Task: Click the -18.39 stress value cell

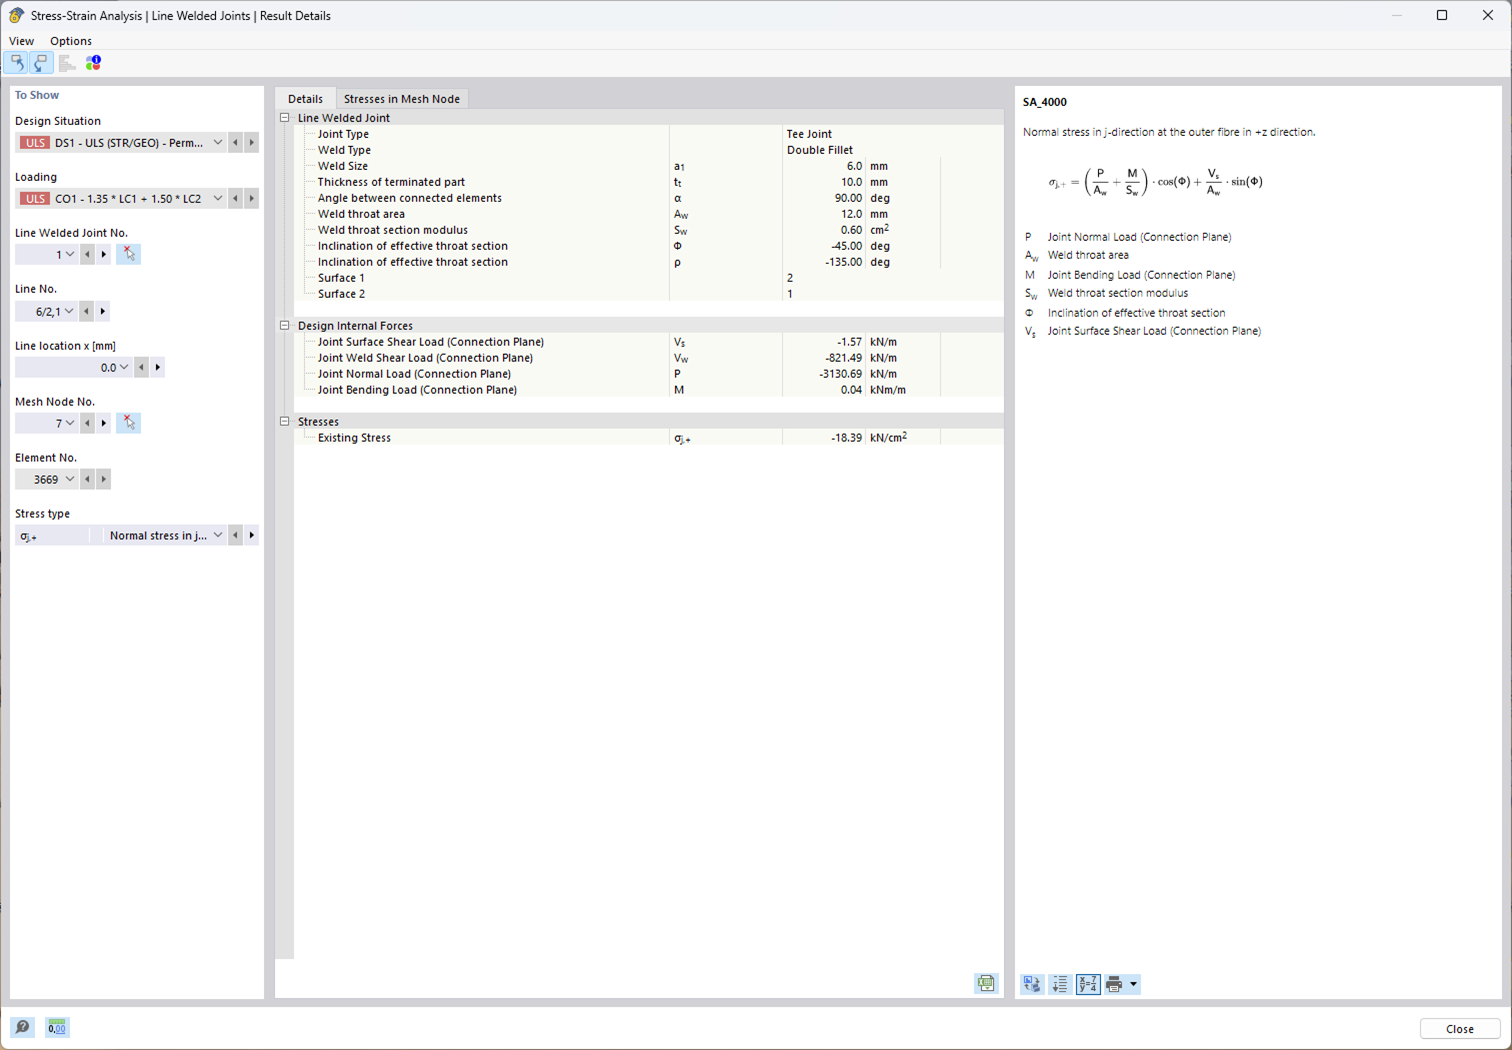Action: click(824, 438)
